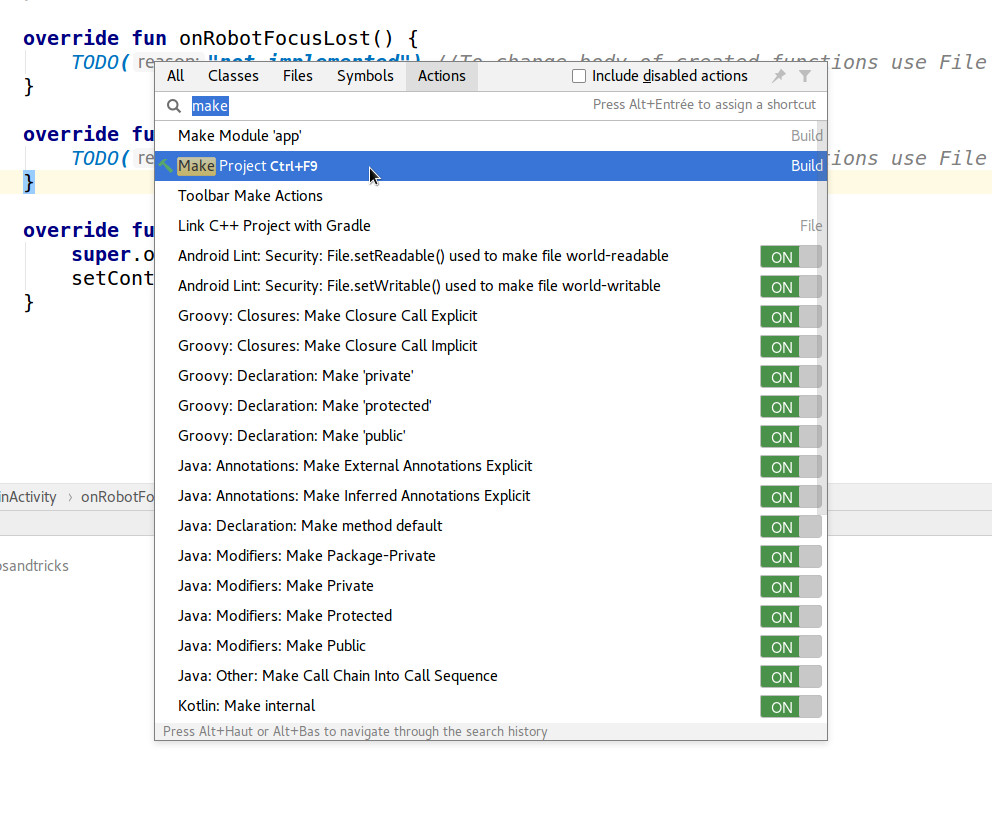Toggle Java Make Private switch
Image resolution: width=992 pixels, height=815 pixels.
791,587
